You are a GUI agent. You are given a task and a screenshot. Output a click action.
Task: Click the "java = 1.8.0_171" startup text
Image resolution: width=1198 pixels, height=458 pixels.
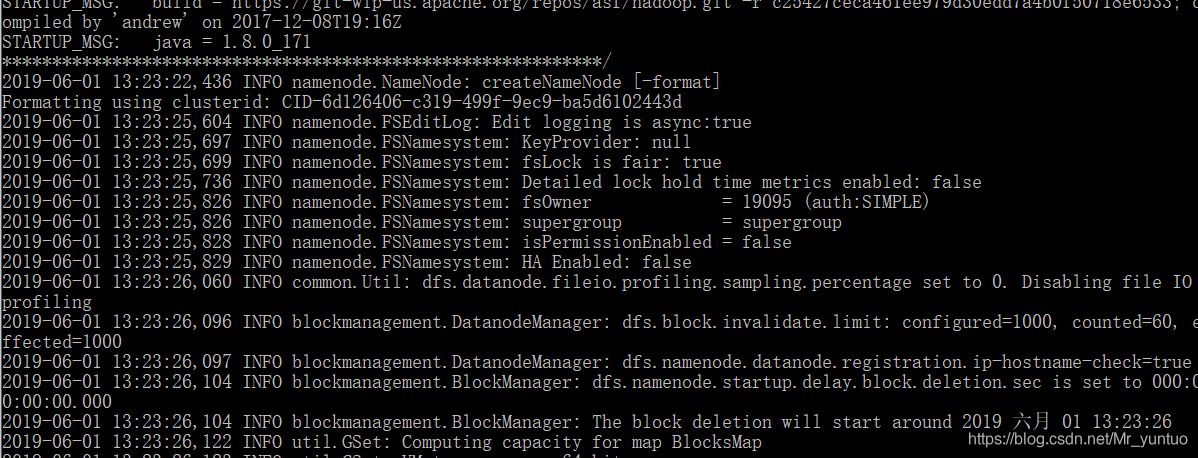point(232,43)
